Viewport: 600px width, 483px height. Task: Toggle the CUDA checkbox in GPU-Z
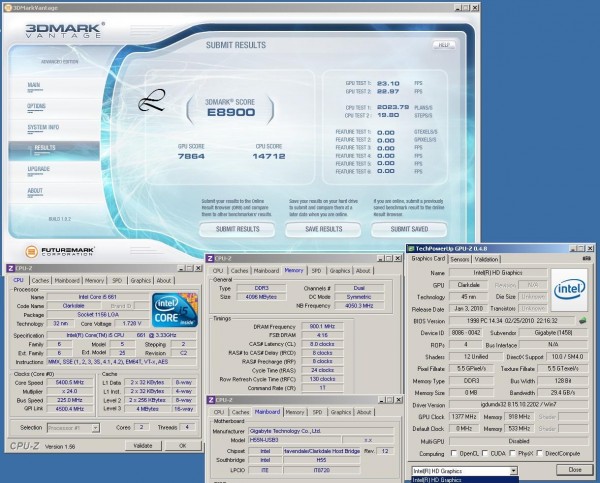coord(486,451)
